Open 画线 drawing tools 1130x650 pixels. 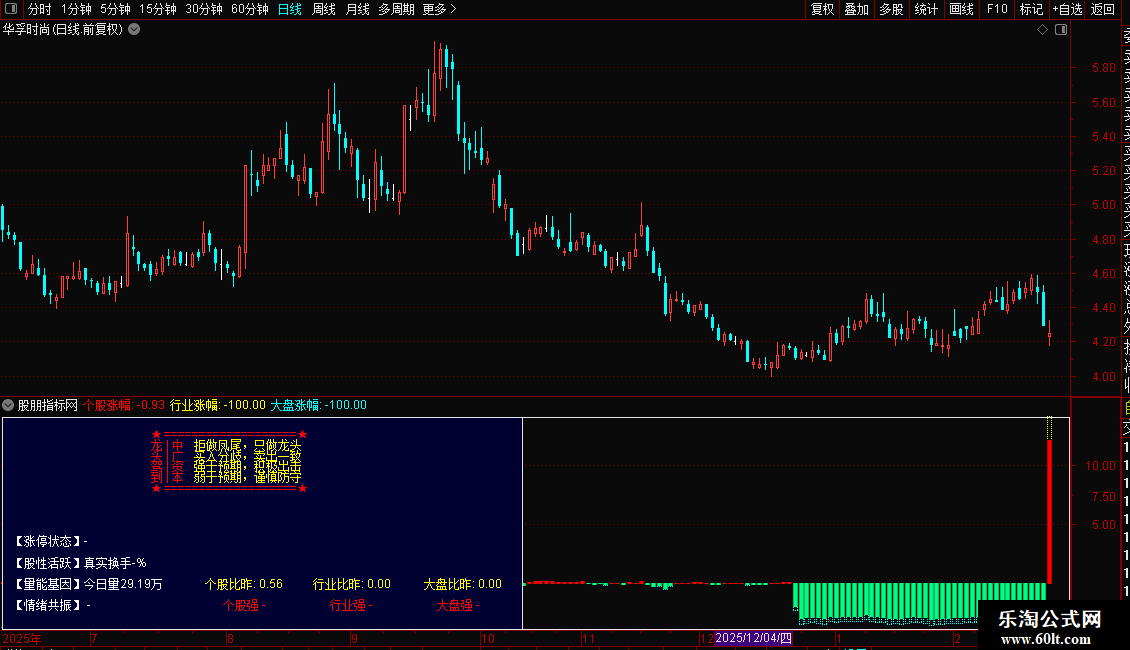[961, 9]
